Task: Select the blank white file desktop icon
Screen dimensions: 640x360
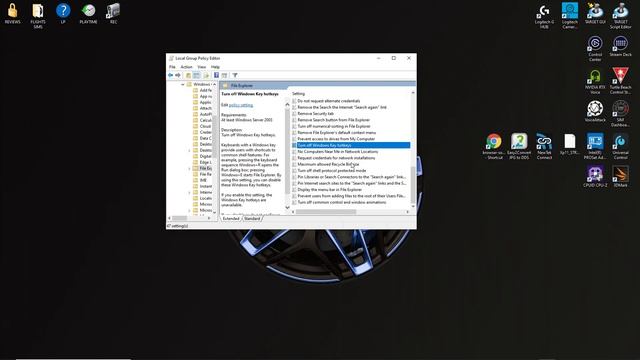Action: pyautogui.click(x=570, y=144)
